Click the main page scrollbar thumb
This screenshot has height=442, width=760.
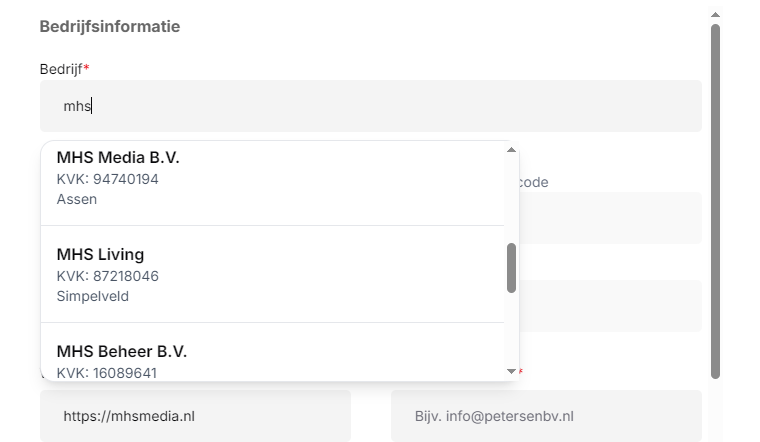tap(715, 200)
